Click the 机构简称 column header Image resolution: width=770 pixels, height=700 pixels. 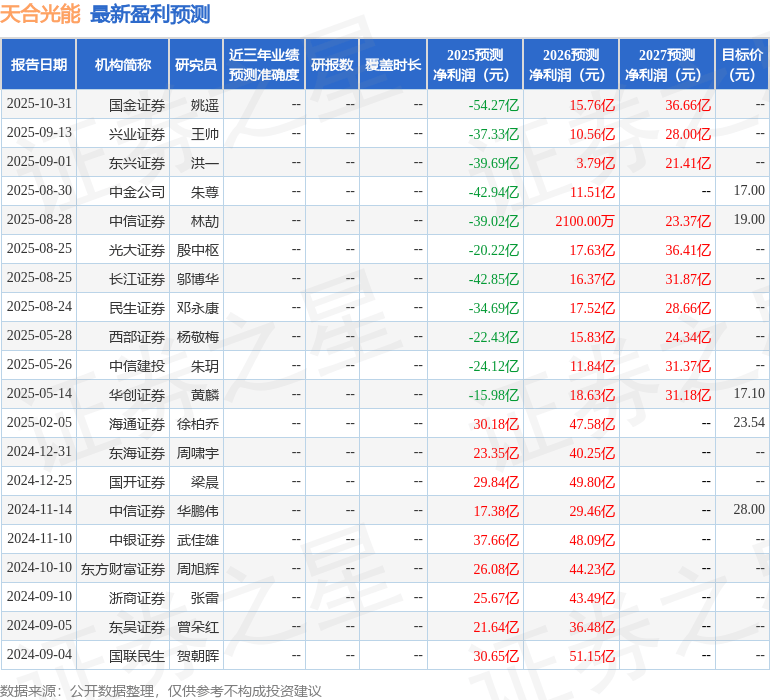pyautogui.click(x=123, y=65)
